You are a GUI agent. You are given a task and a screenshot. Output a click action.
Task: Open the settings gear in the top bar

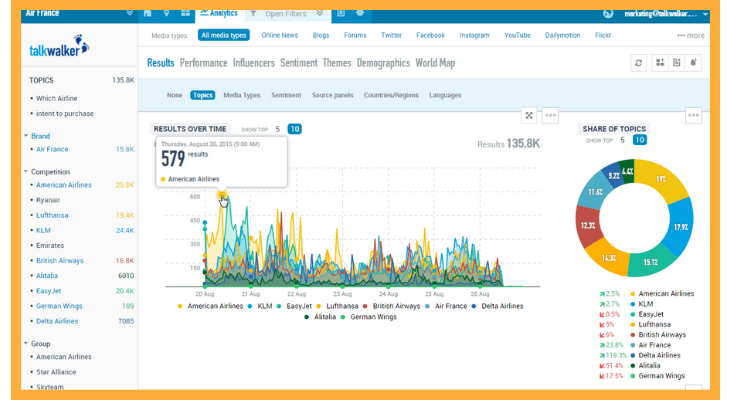point(360,14)
